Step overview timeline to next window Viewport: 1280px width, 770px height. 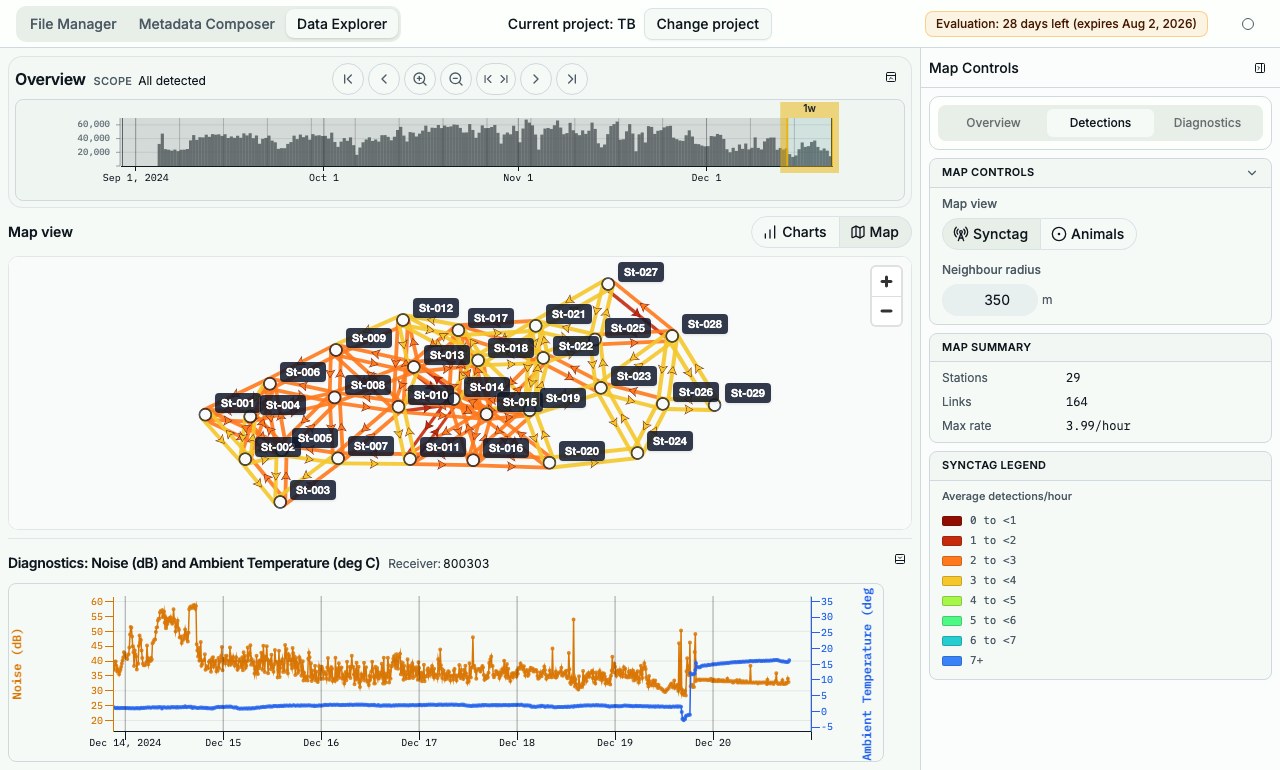536,79
